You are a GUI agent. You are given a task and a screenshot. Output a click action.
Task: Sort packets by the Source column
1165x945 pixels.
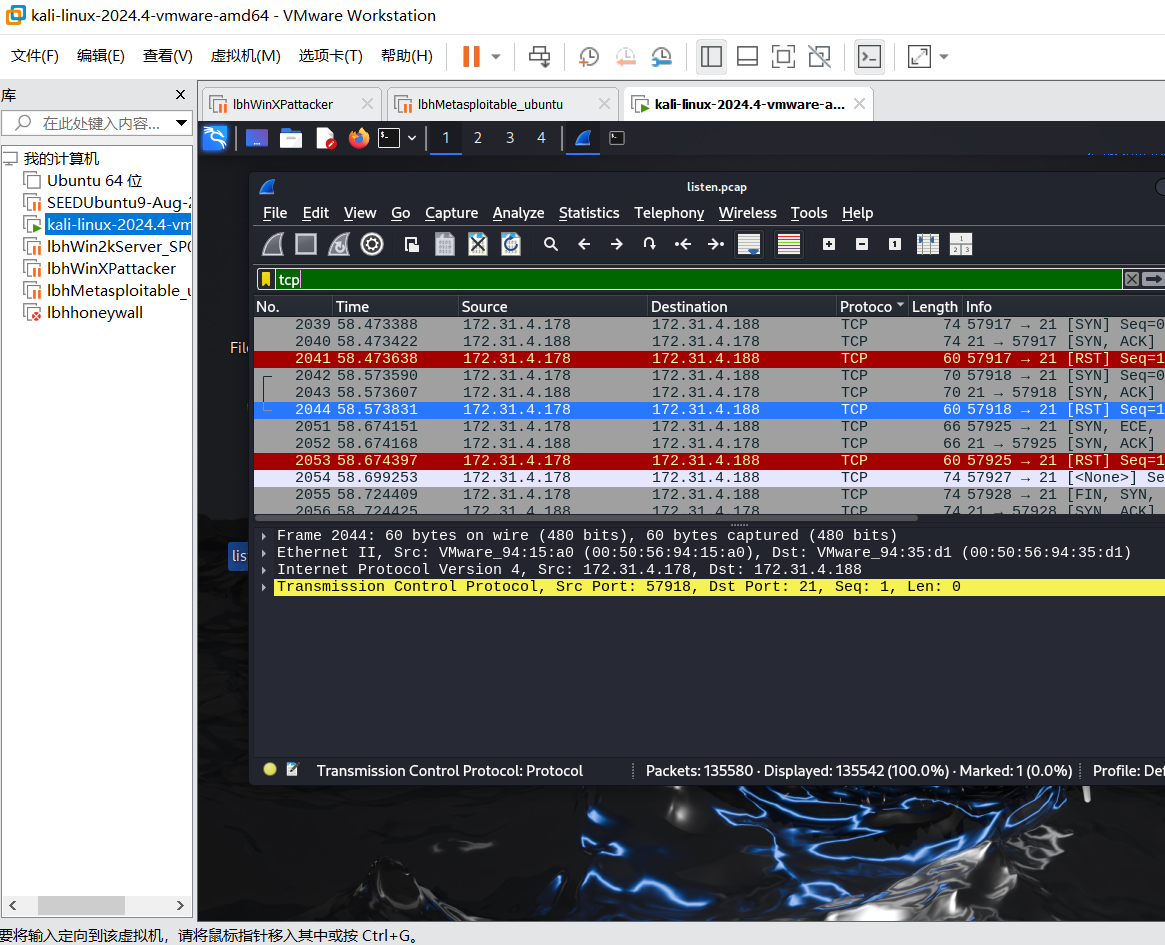point(552,307)
